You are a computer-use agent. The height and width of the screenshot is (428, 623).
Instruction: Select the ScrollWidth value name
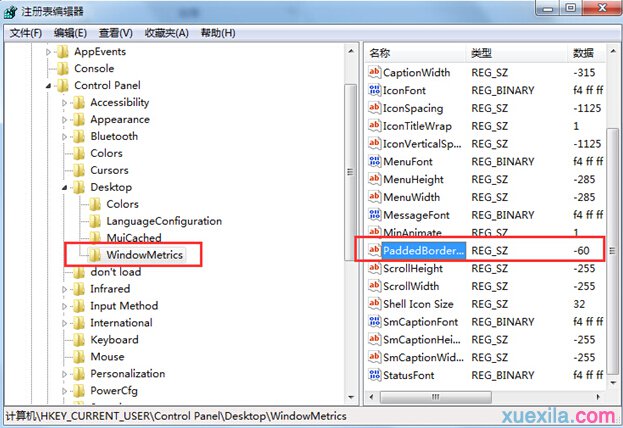(x=411, y=286)
